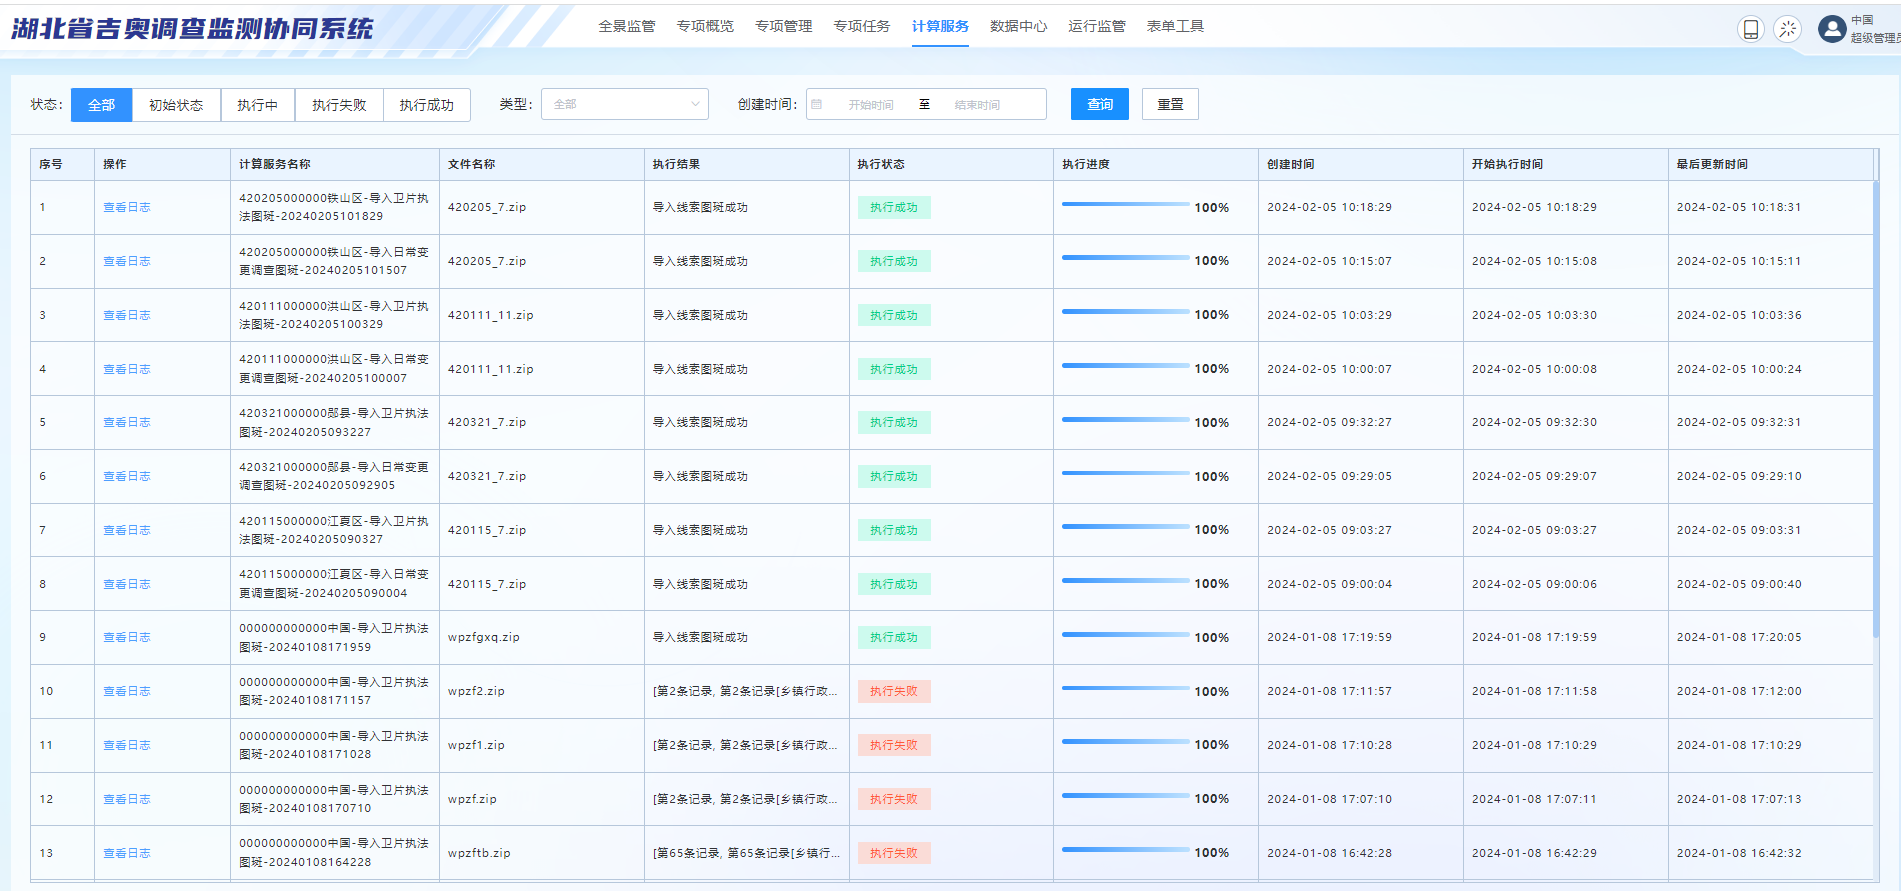The height and width of the screenshot is (891, 1901).
Task: Open 查看日志 for row 4
Action: (x=127, y=369)
